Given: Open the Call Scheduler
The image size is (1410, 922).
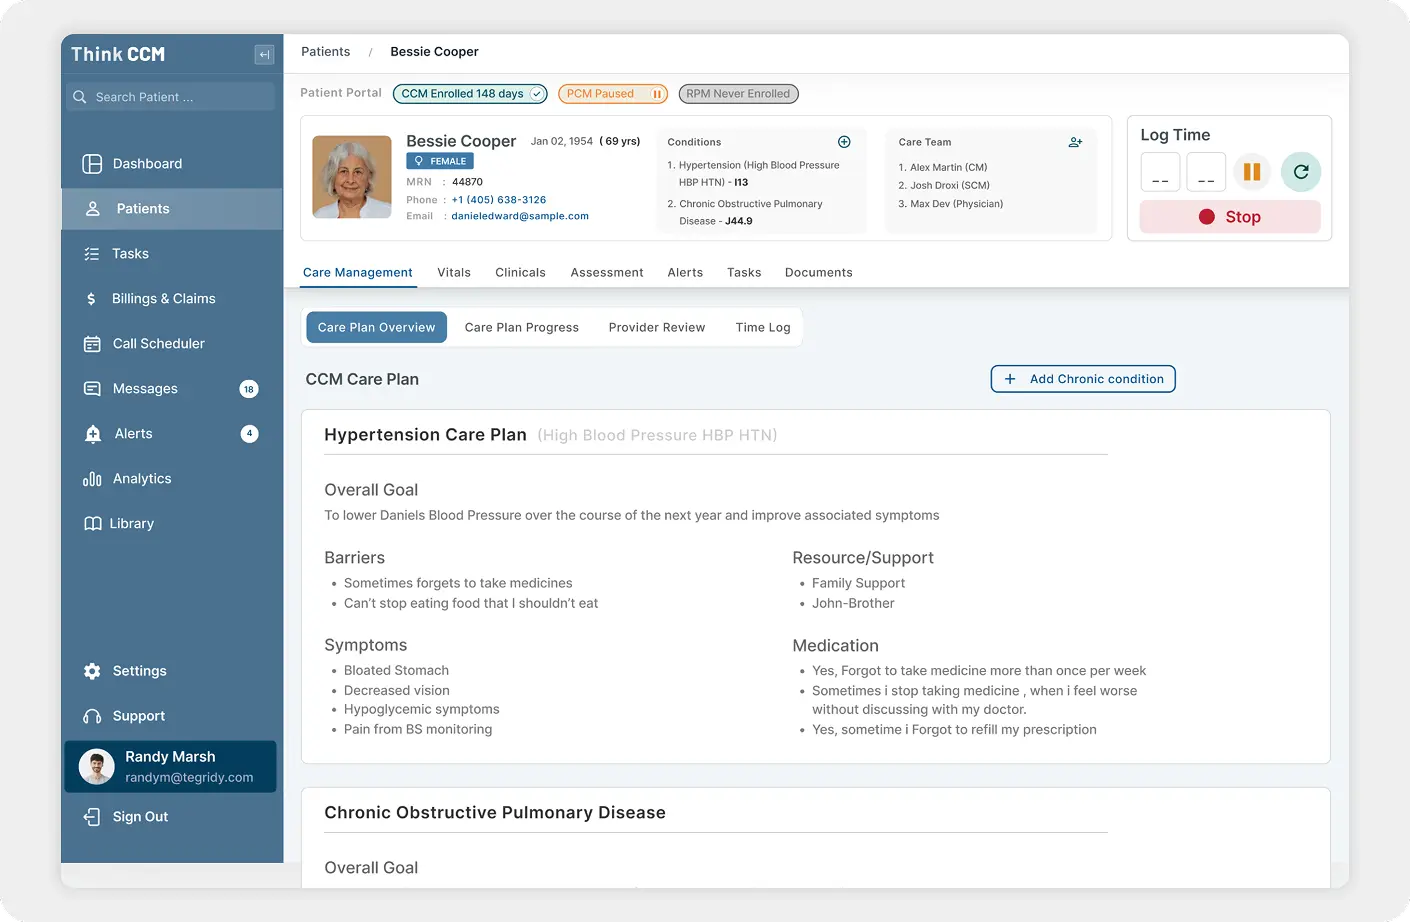Looking at the screenshot, I should (160, 343).
